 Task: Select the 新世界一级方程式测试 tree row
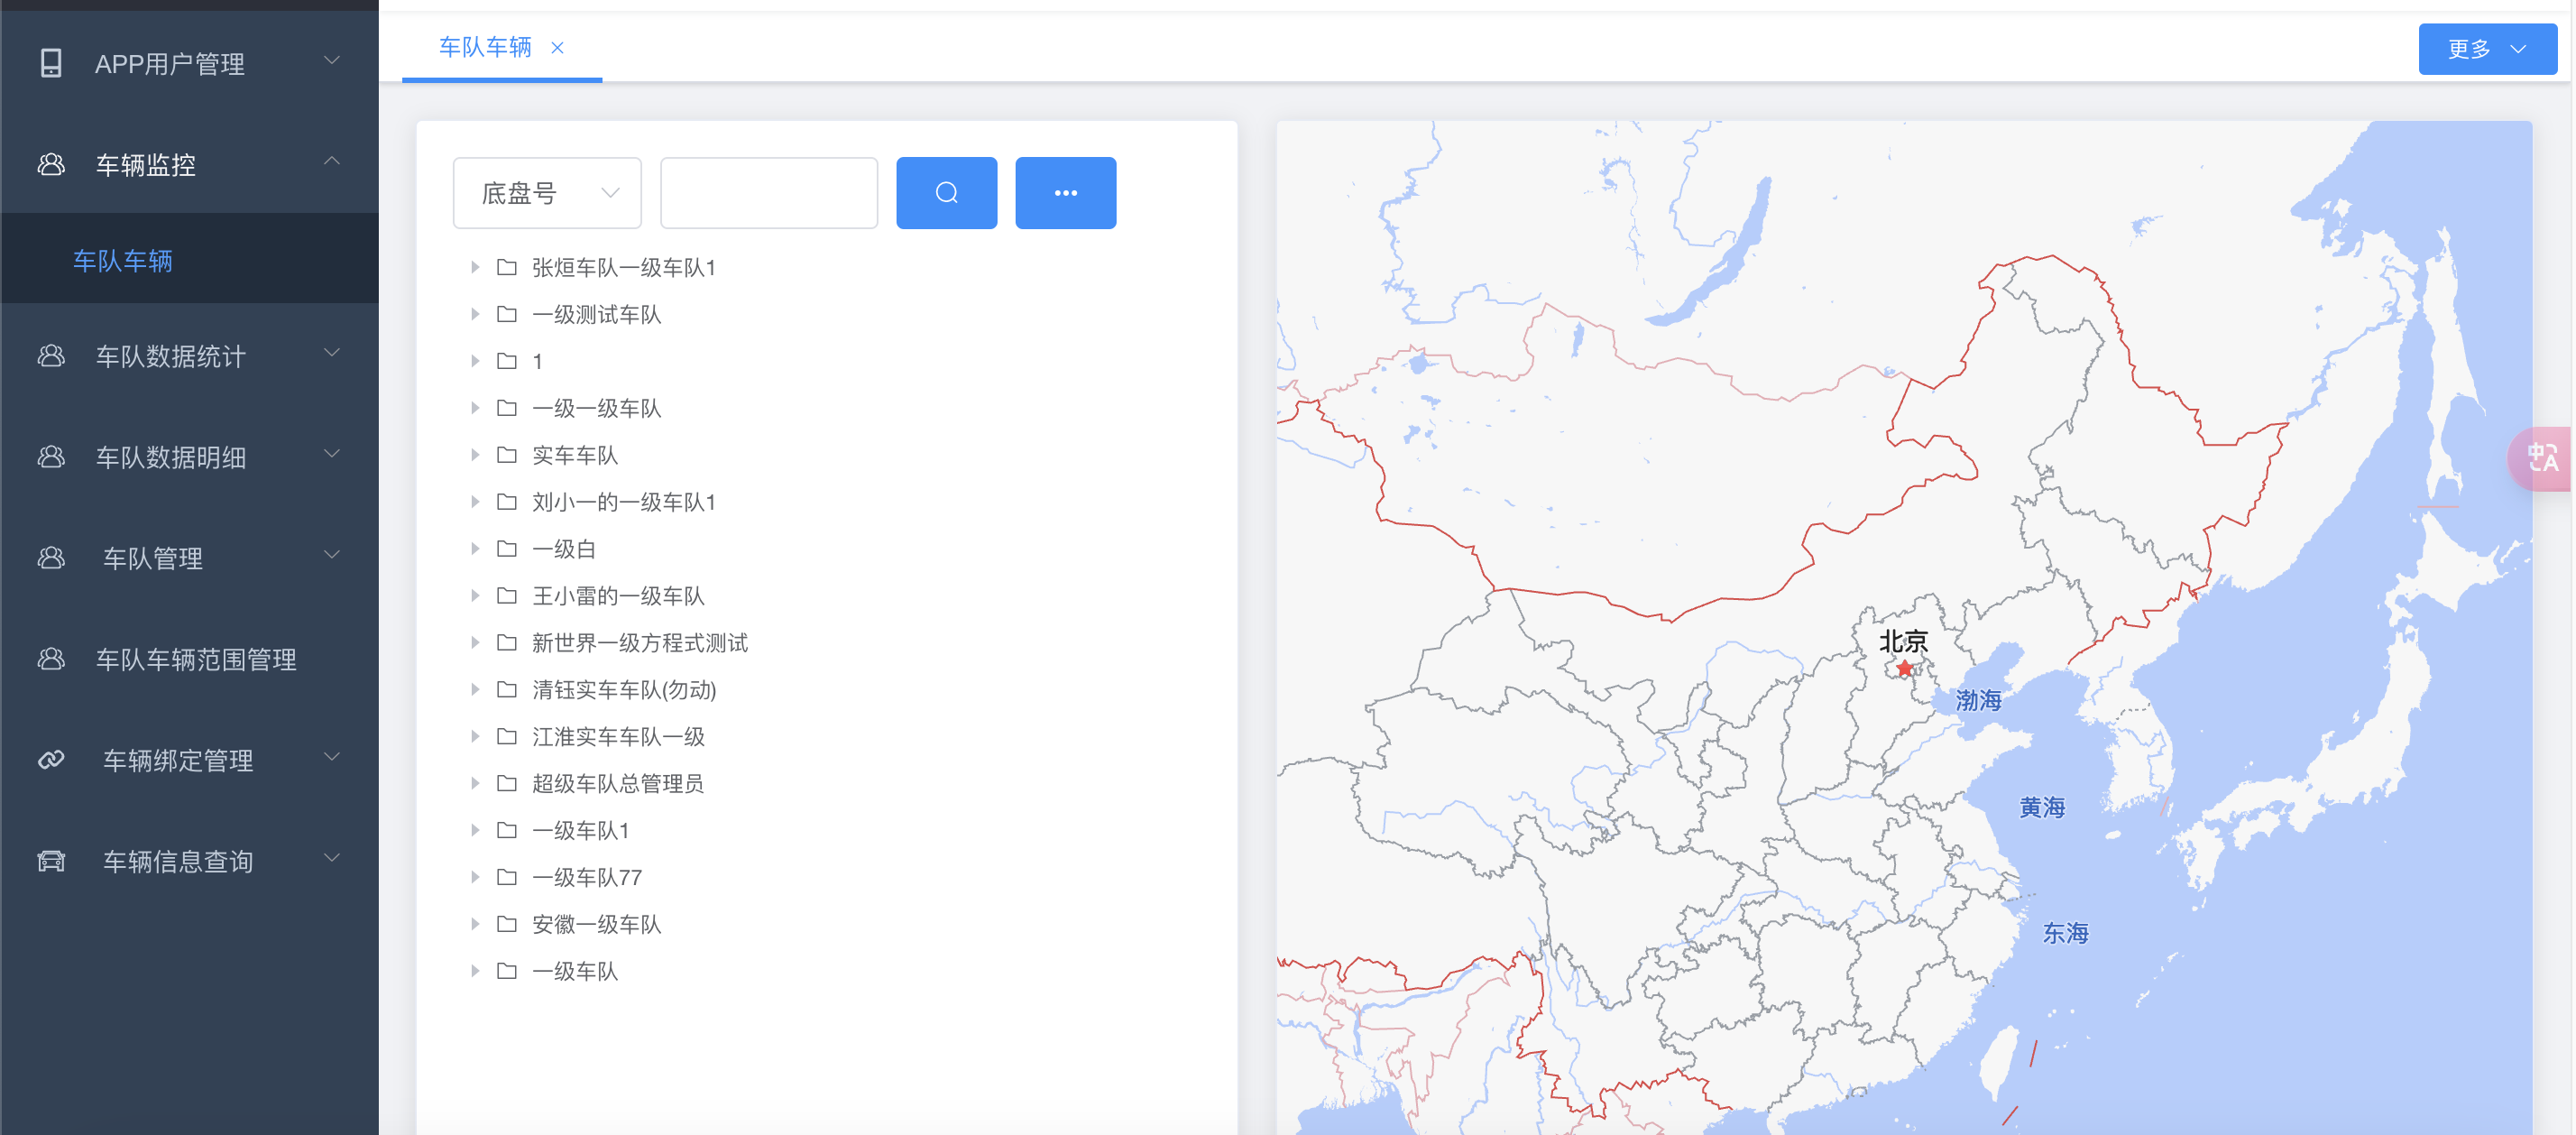[826, 643]
